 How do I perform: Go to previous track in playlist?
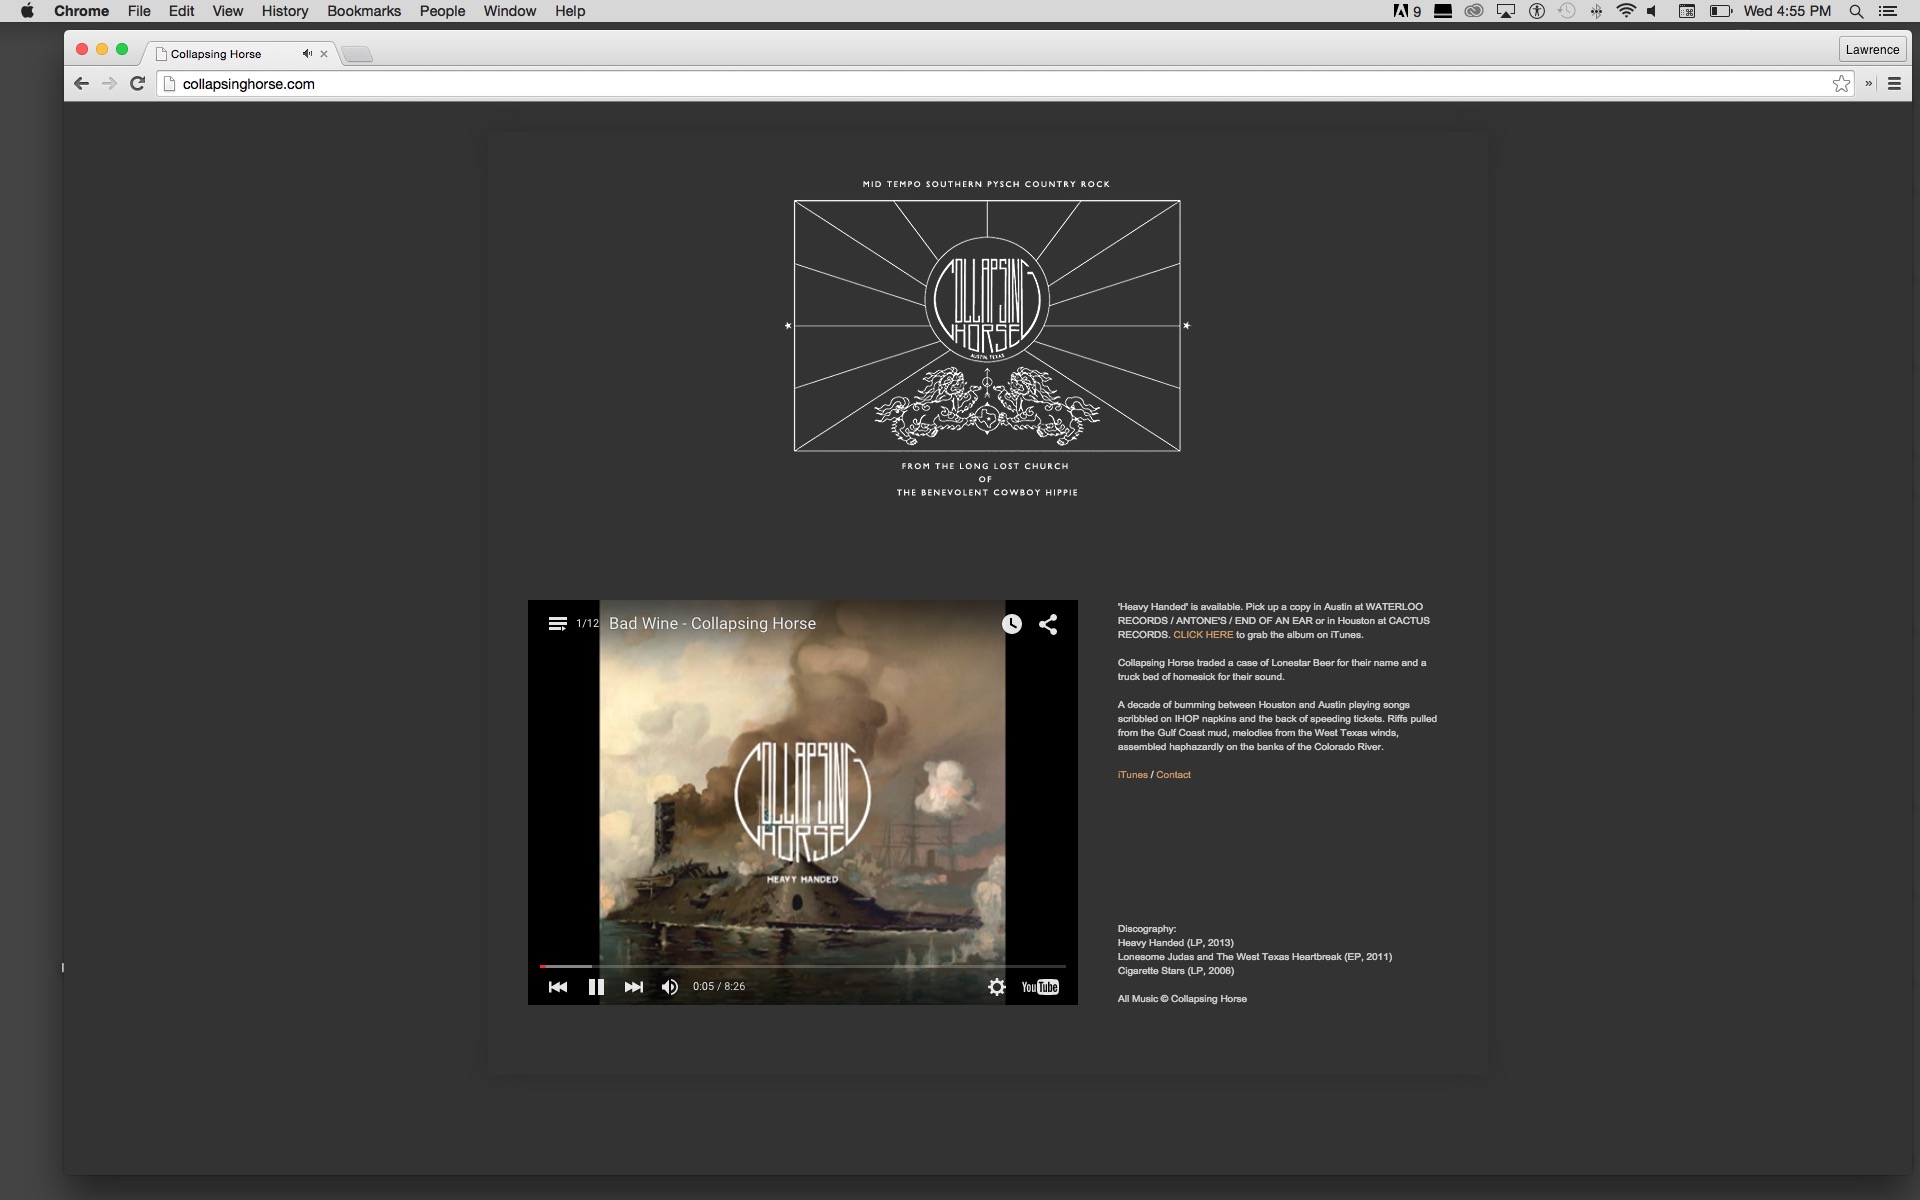pyautogui.click(x=558, y=987)
